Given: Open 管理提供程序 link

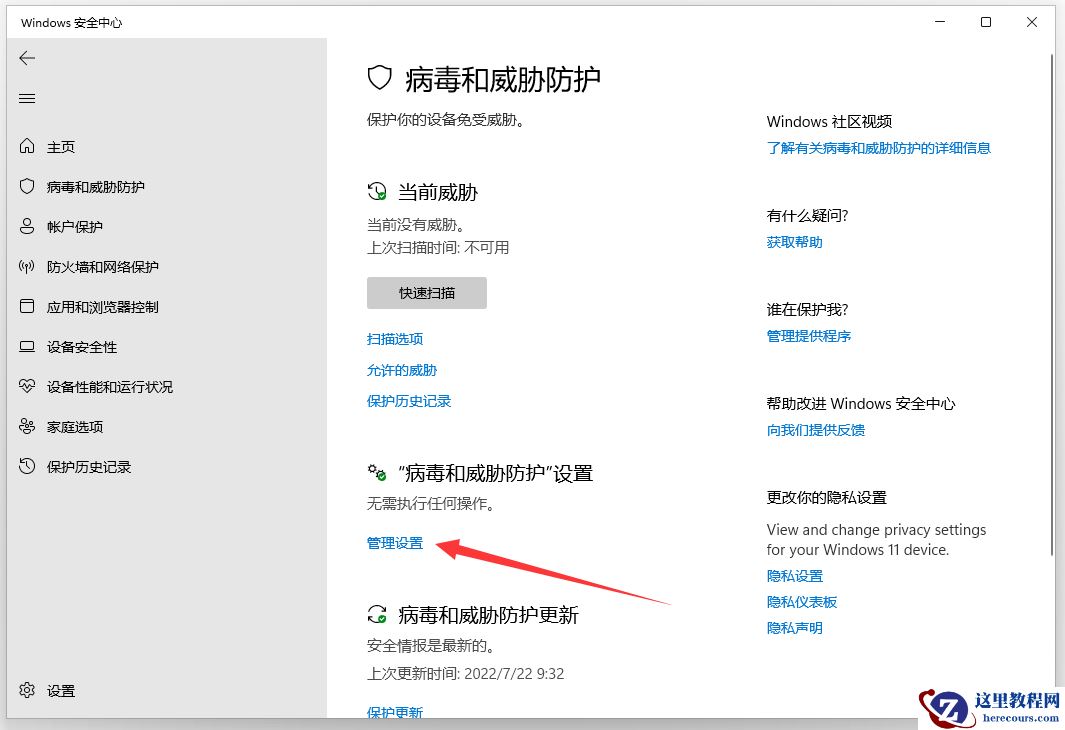Looking at the screenshot, I should 808,335.
